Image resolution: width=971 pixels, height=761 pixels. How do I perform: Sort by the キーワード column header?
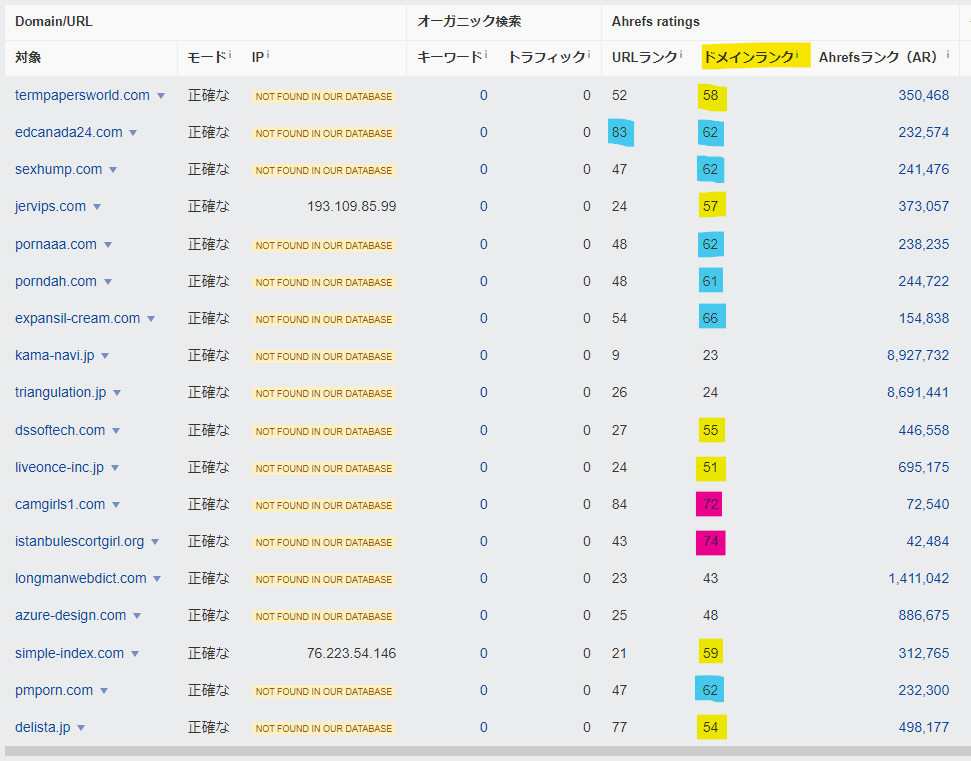click(450, 57)
